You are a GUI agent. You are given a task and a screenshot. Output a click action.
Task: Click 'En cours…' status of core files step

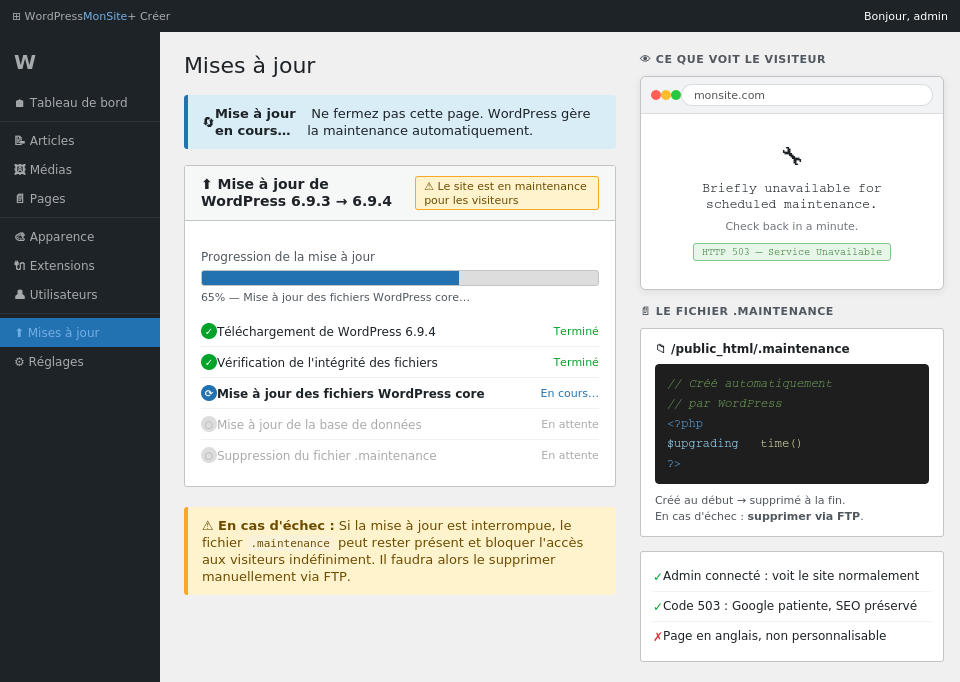[x=569, y=394]
